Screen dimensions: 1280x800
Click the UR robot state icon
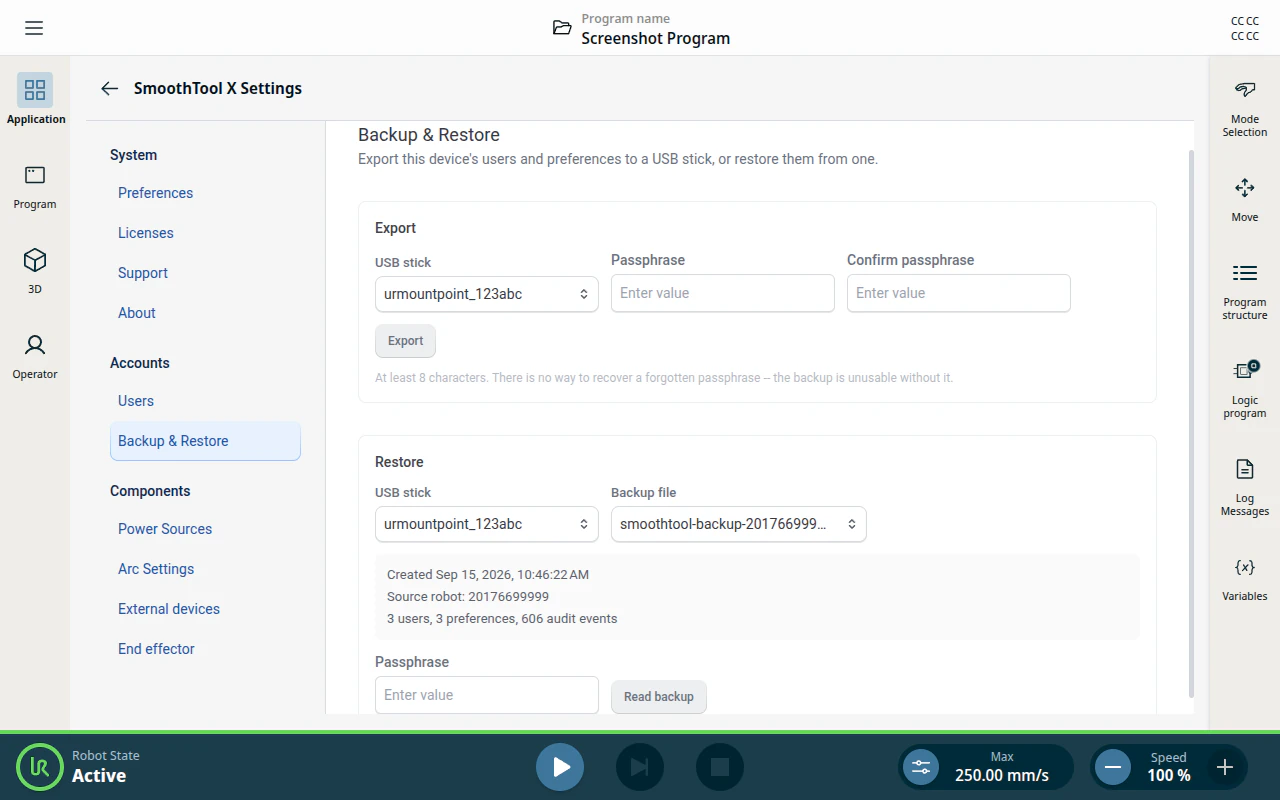[x=40, y=767]
